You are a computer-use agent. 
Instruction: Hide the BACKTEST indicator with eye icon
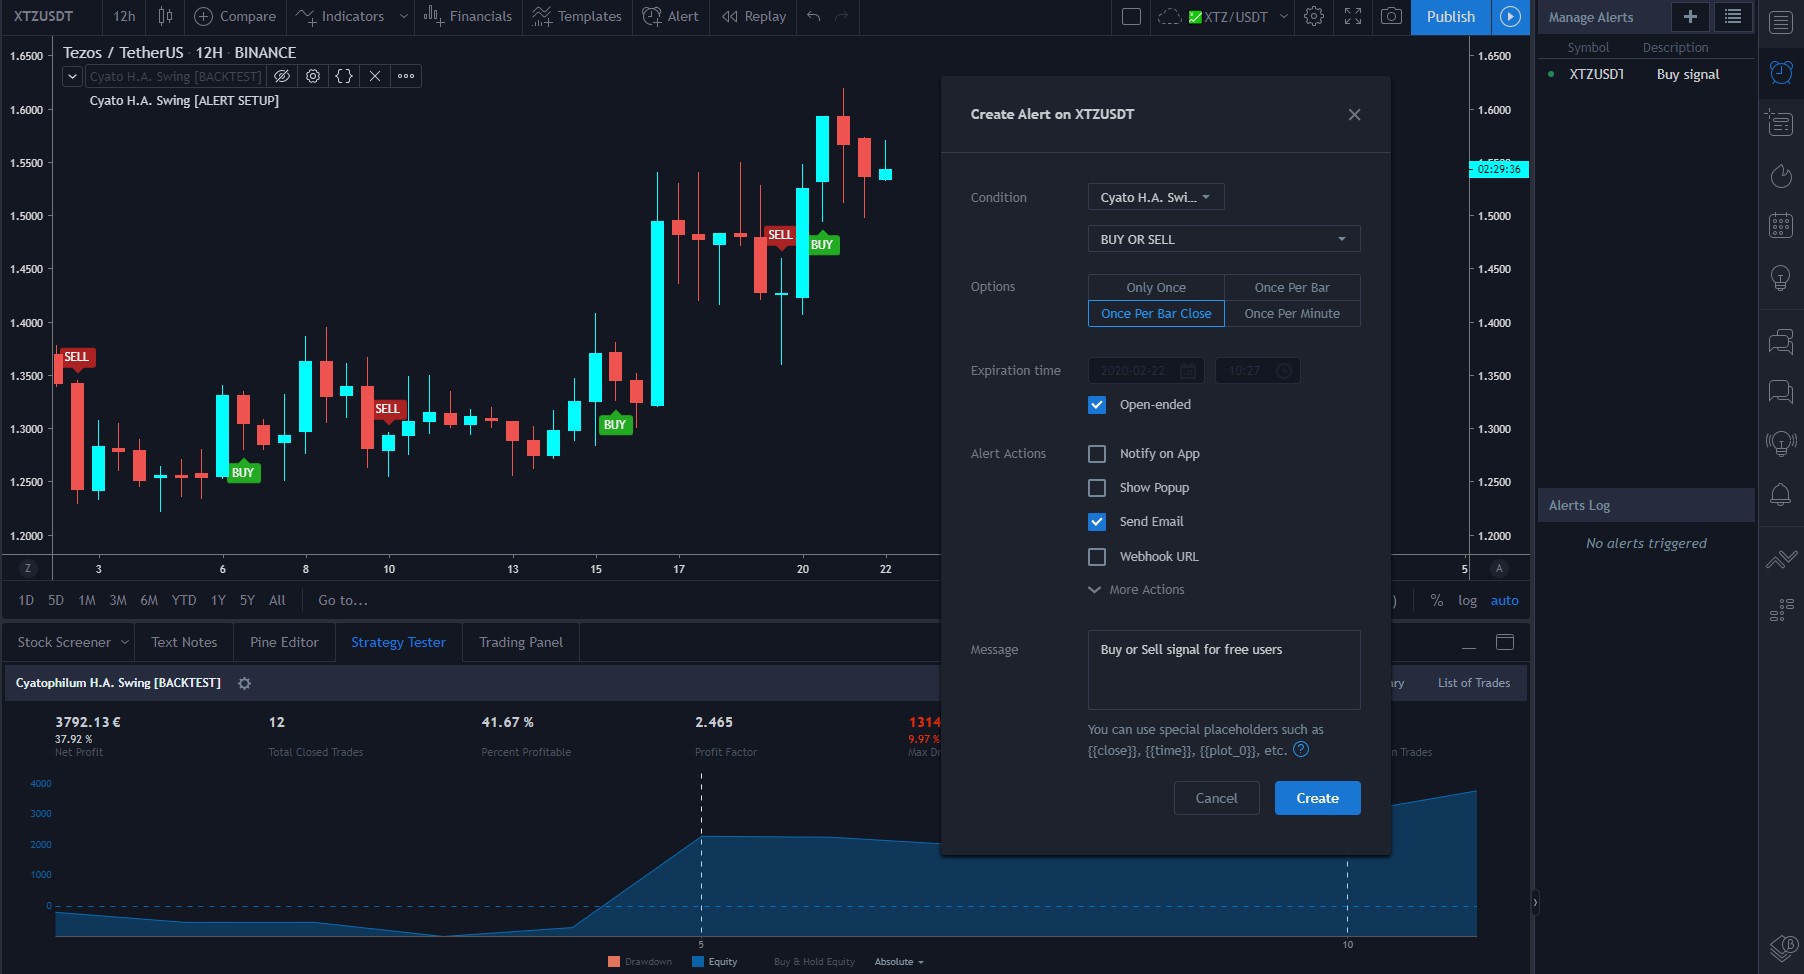point(282,76)
